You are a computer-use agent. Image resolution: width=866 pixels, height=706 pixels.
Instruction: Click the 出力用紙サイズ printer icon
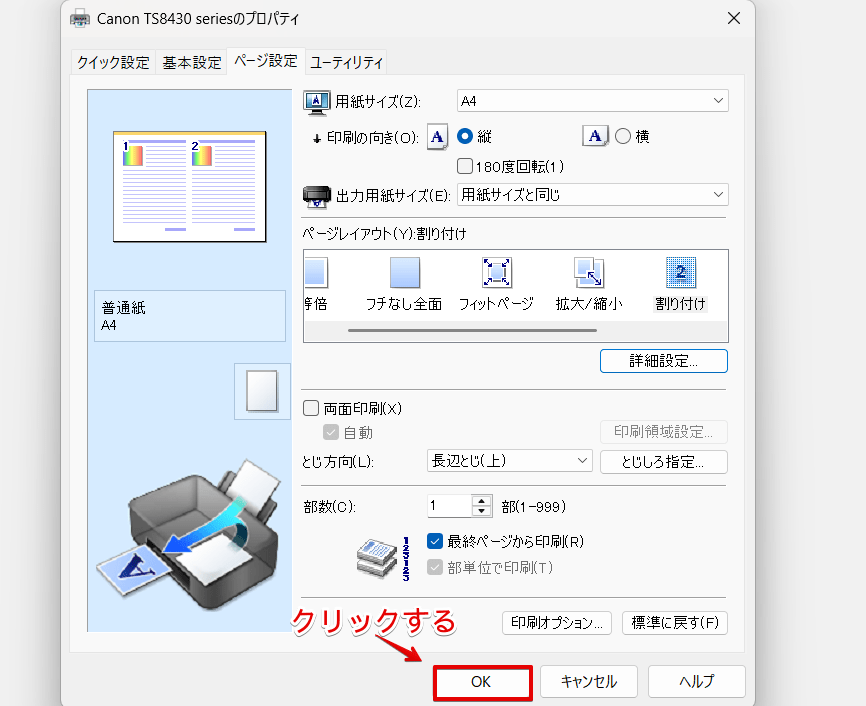tap(317, 194)
